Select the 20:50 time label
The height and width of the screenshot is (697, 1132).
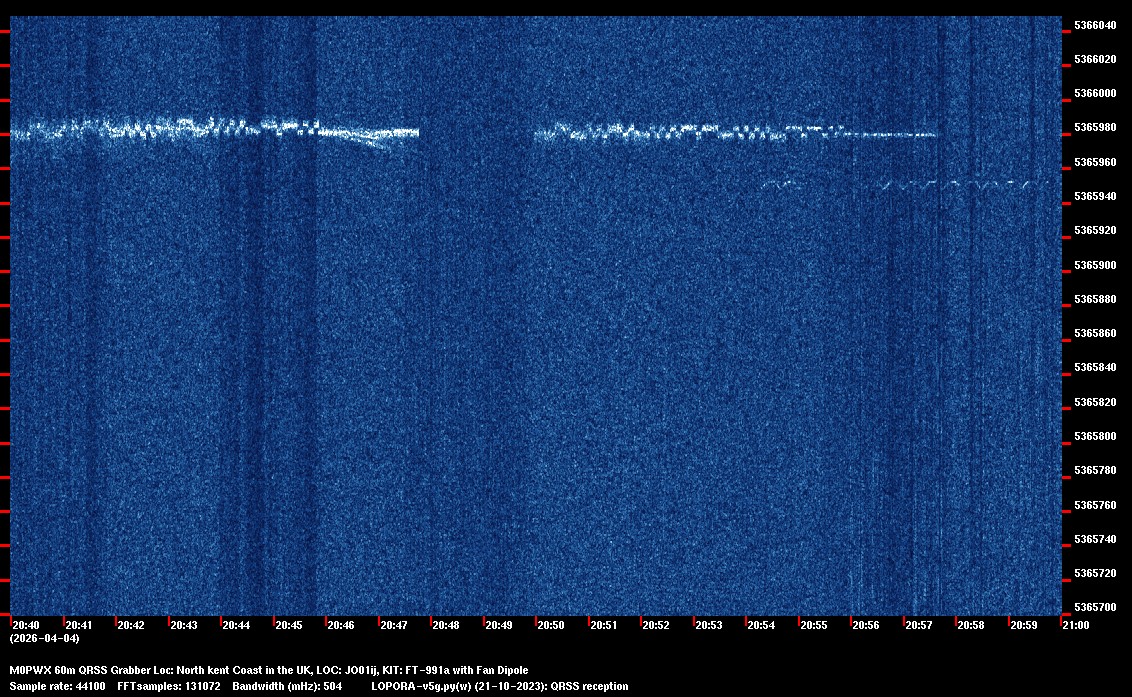[551, 625]
